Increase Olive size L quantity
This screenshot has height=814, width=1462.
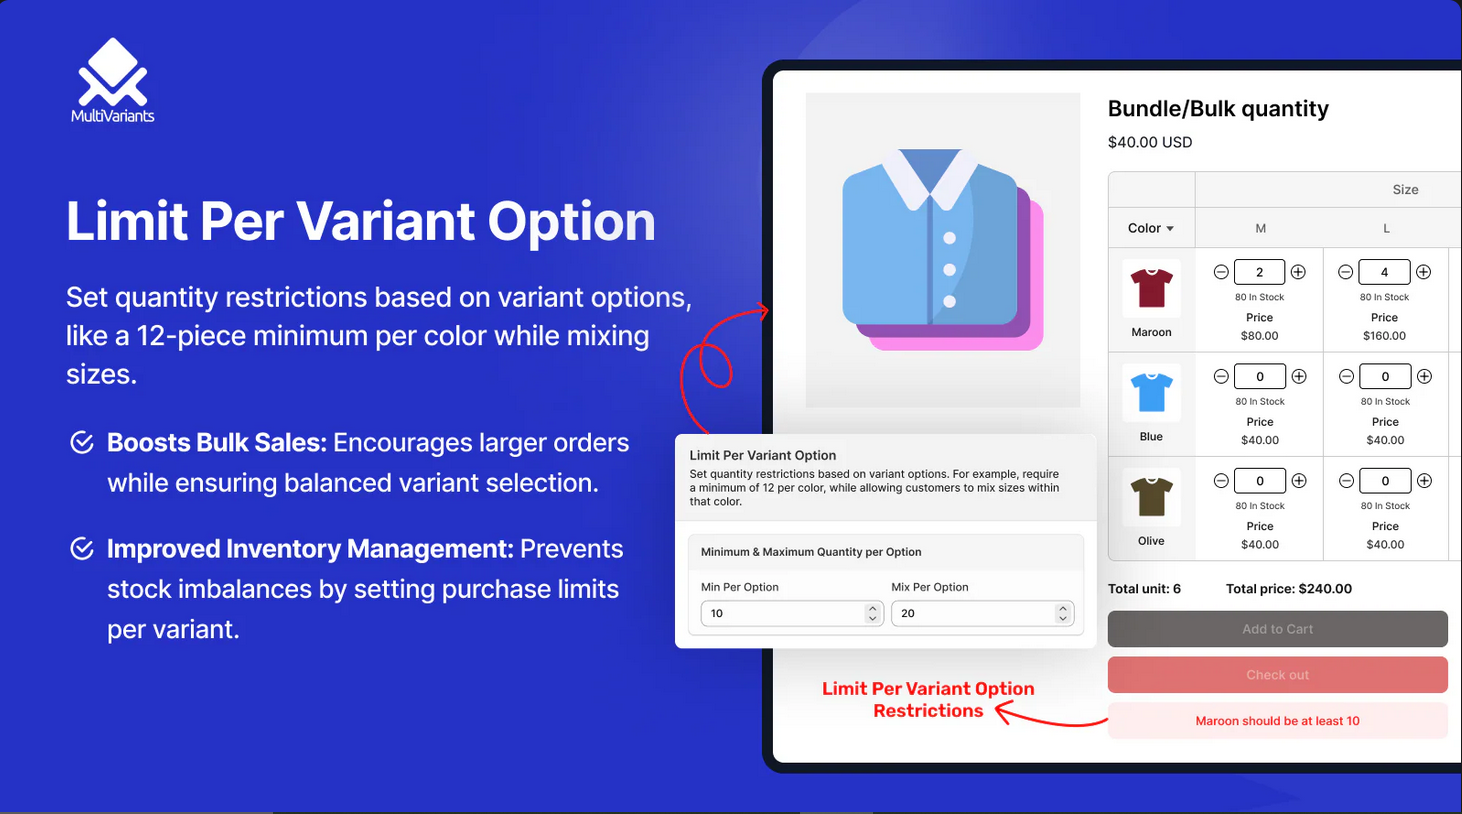pos(1425,481)
